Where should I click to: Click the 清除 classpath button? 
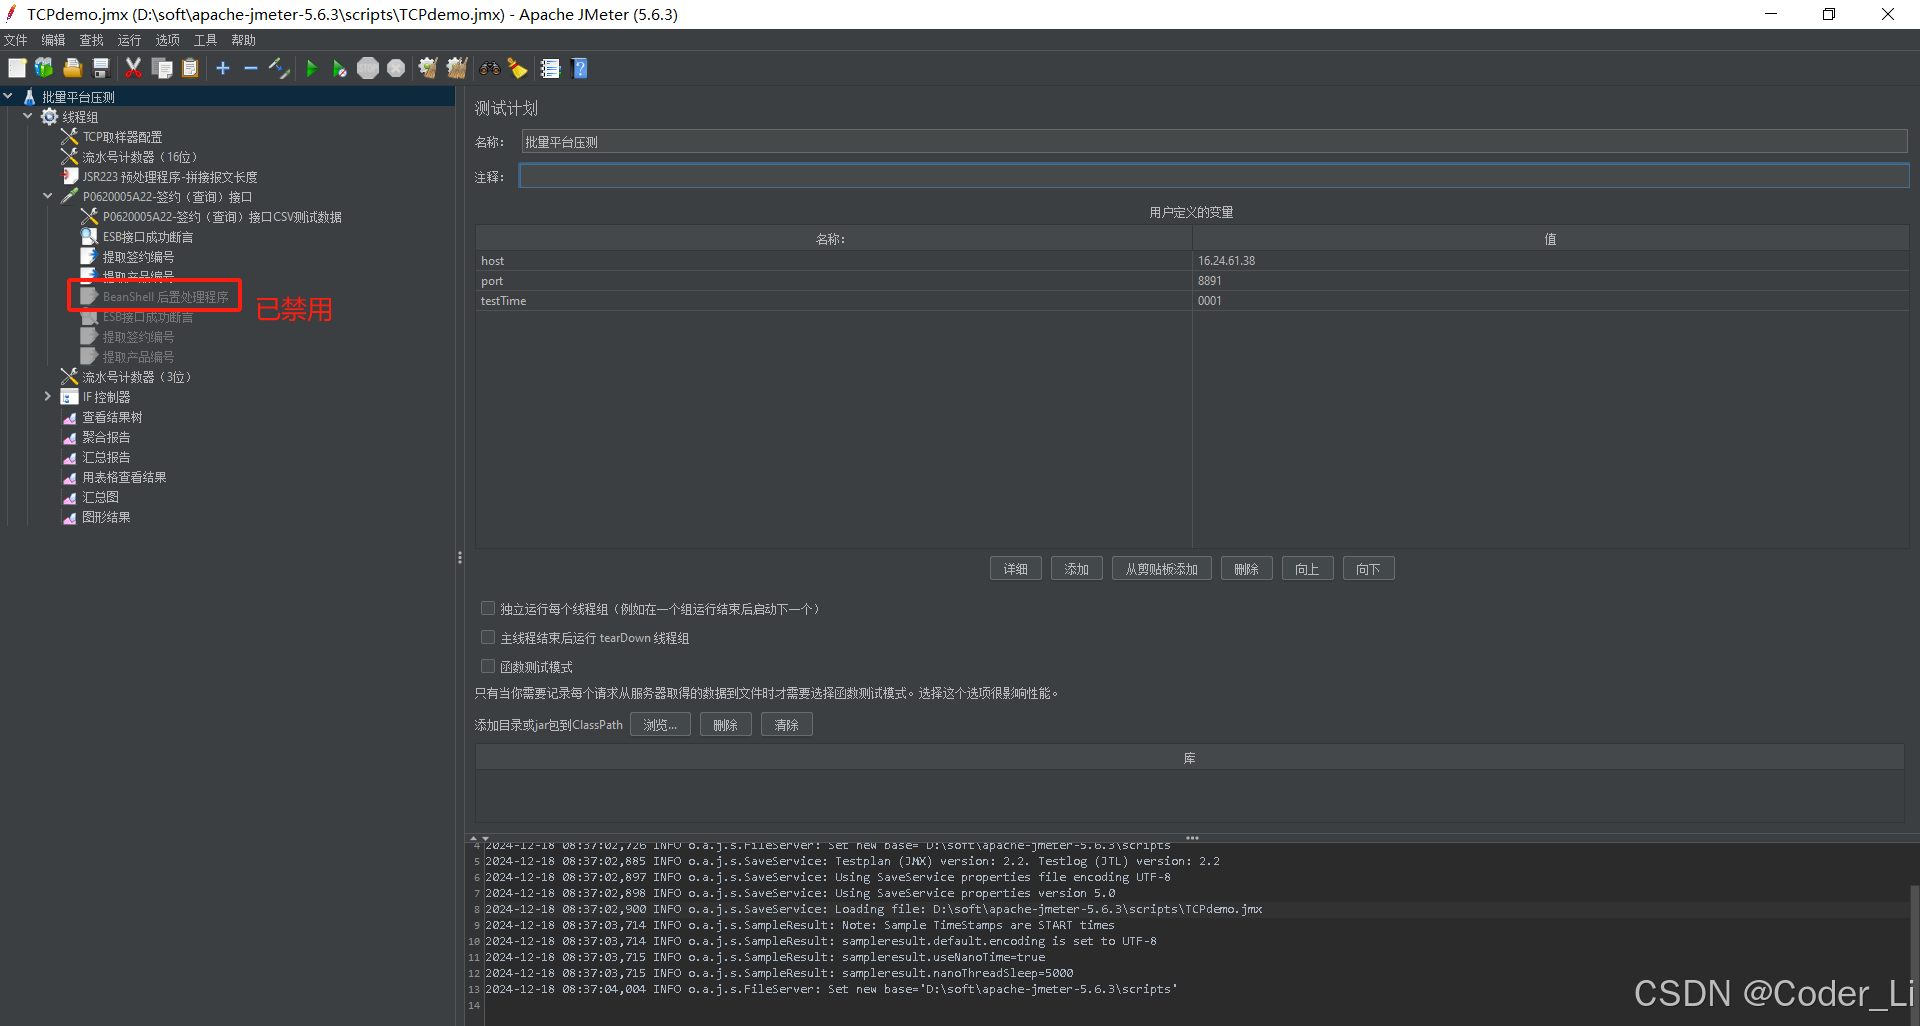click(787, 725)
